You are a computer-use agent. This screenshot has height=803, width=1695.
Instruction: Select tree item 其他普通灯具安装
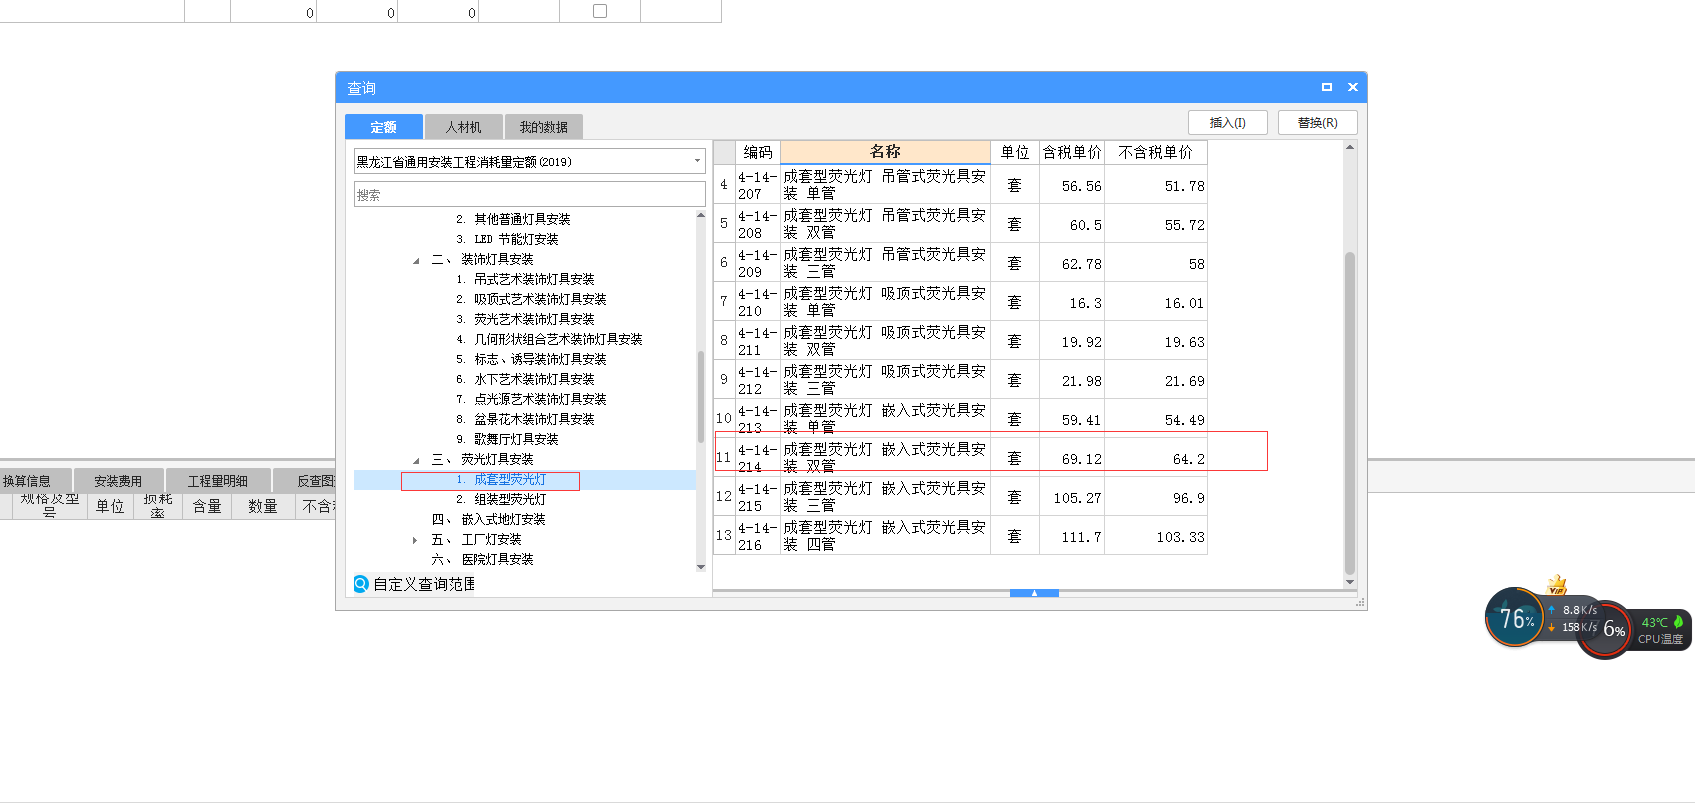coord(522,219)
